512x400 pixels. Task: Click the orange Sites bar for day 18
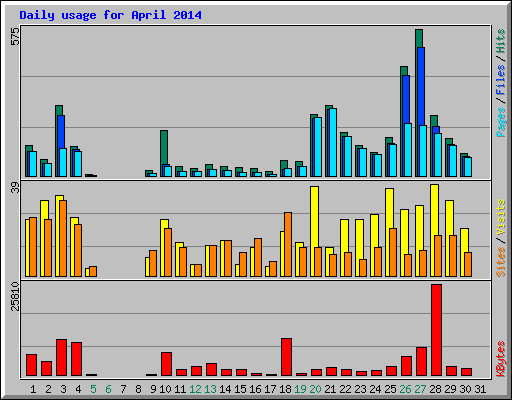[x=288, y=244]
